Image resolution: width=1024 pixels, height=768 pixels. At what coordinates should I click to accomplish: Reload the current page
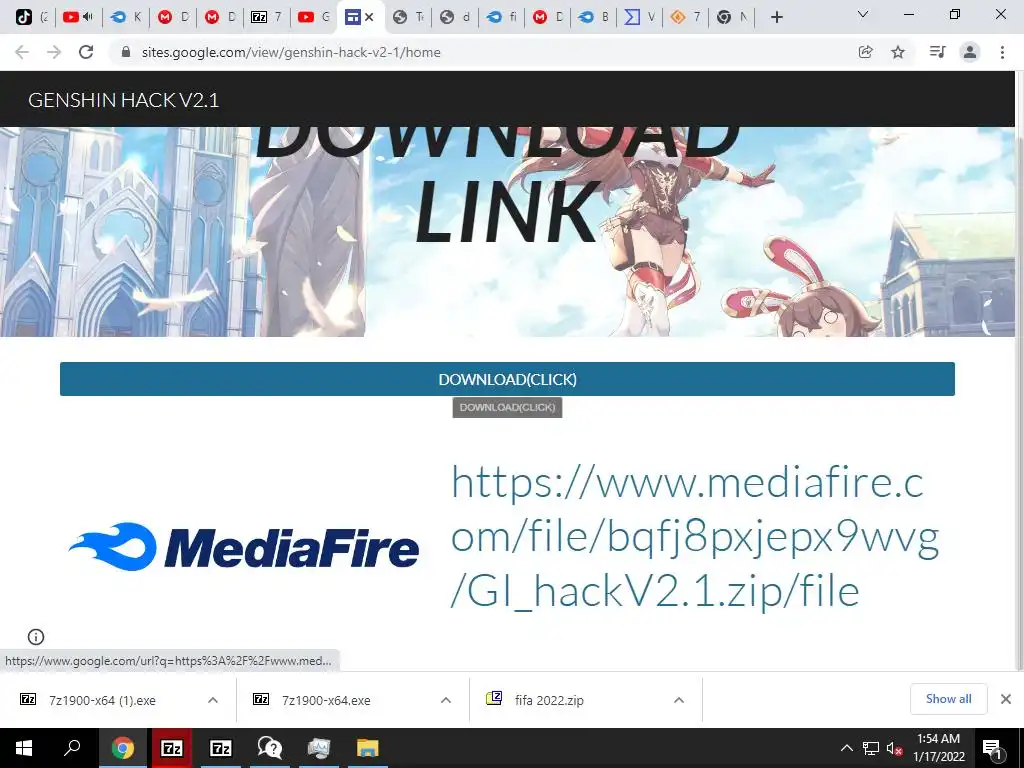[86, 52]
